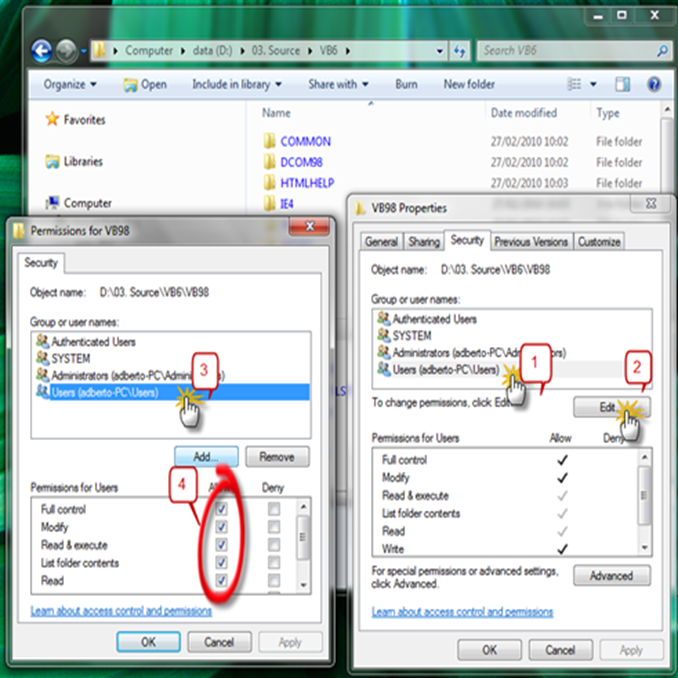Select the DCOM98 folder icon
678x678 pixels.
point(269,162)
